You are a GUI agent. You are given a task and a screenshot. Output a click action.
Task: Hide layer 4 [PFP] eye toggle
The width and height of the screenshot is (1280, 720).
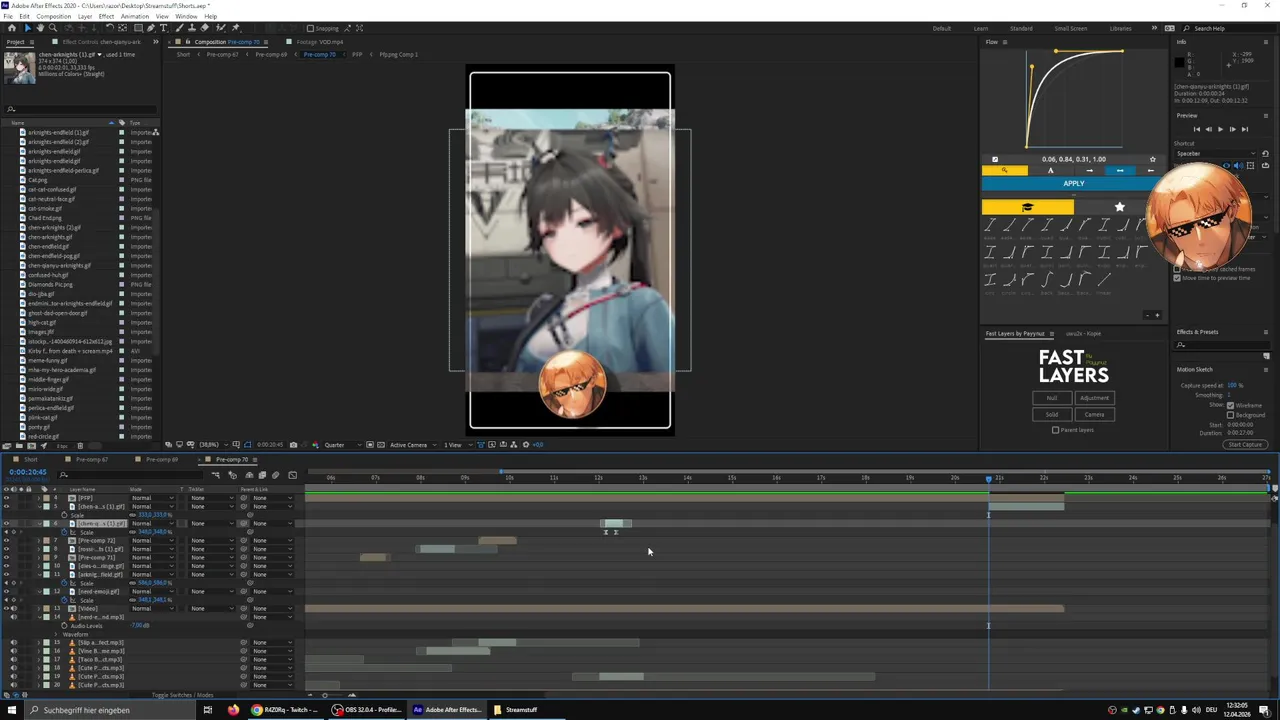coord(6,498)
